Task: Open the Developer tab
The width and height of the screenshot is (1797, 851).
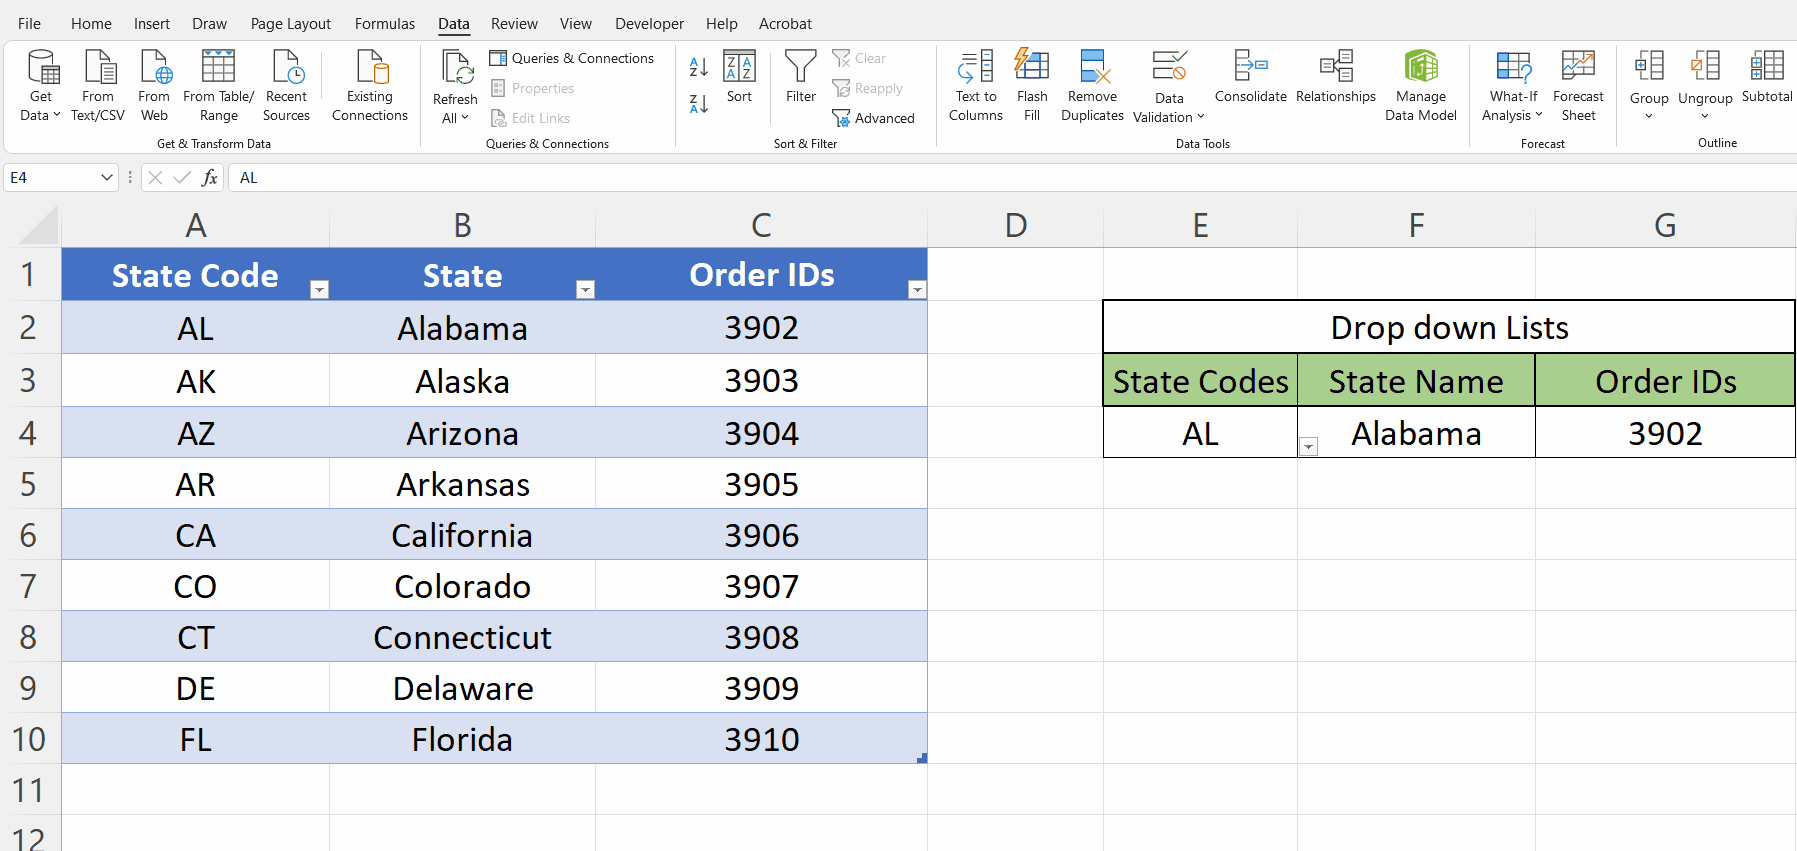Action: tap(649, 23)
